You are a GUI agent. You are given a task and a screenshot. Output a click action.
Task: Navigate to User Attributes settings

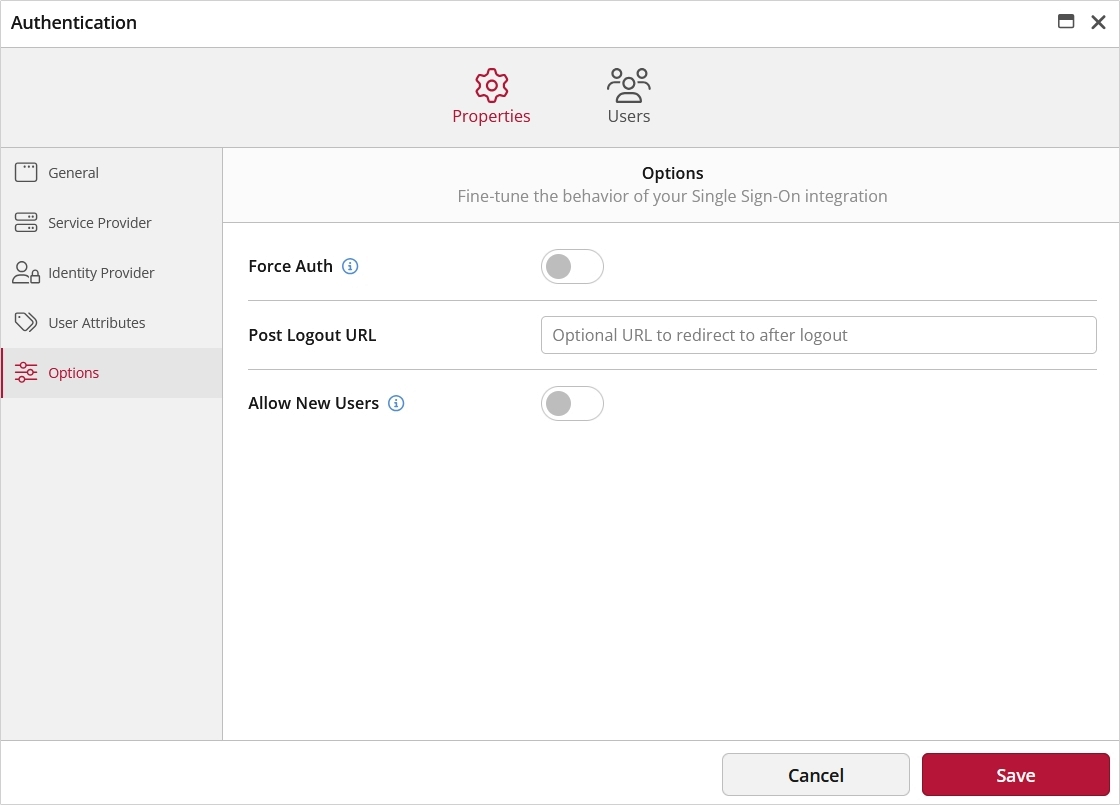96,322
